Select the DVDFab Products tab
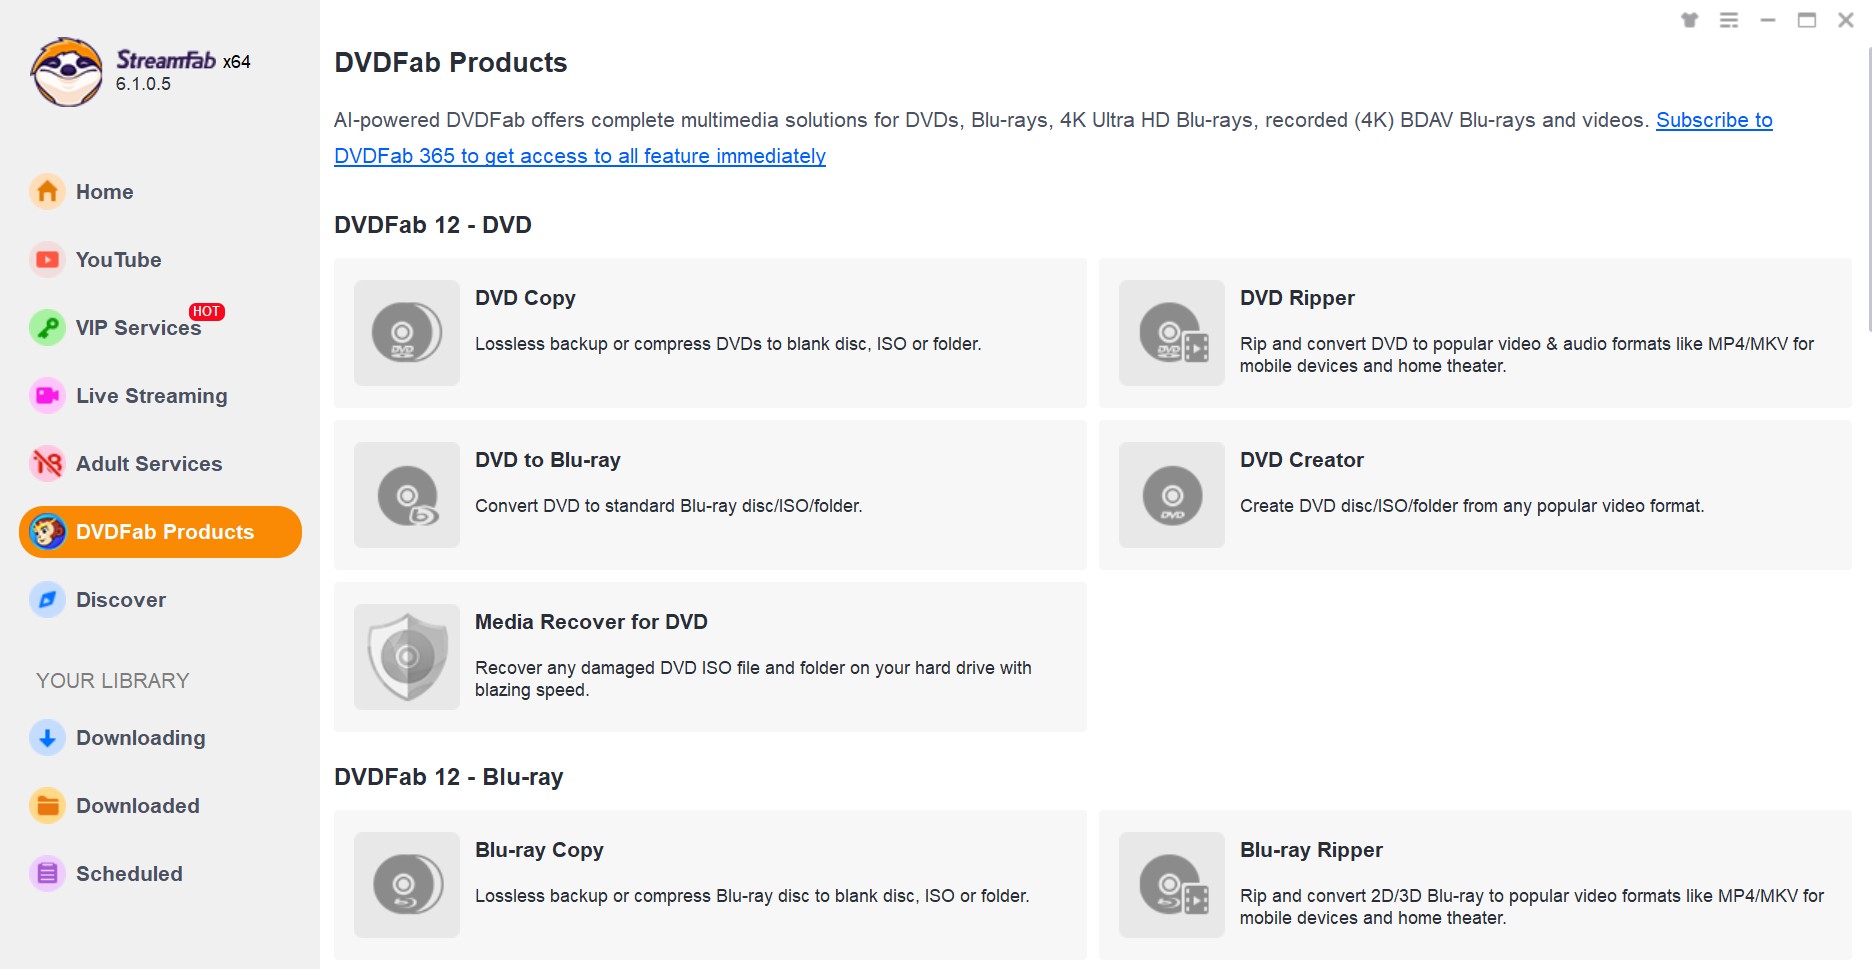The image size is (1872, 969). coord(160,531)
